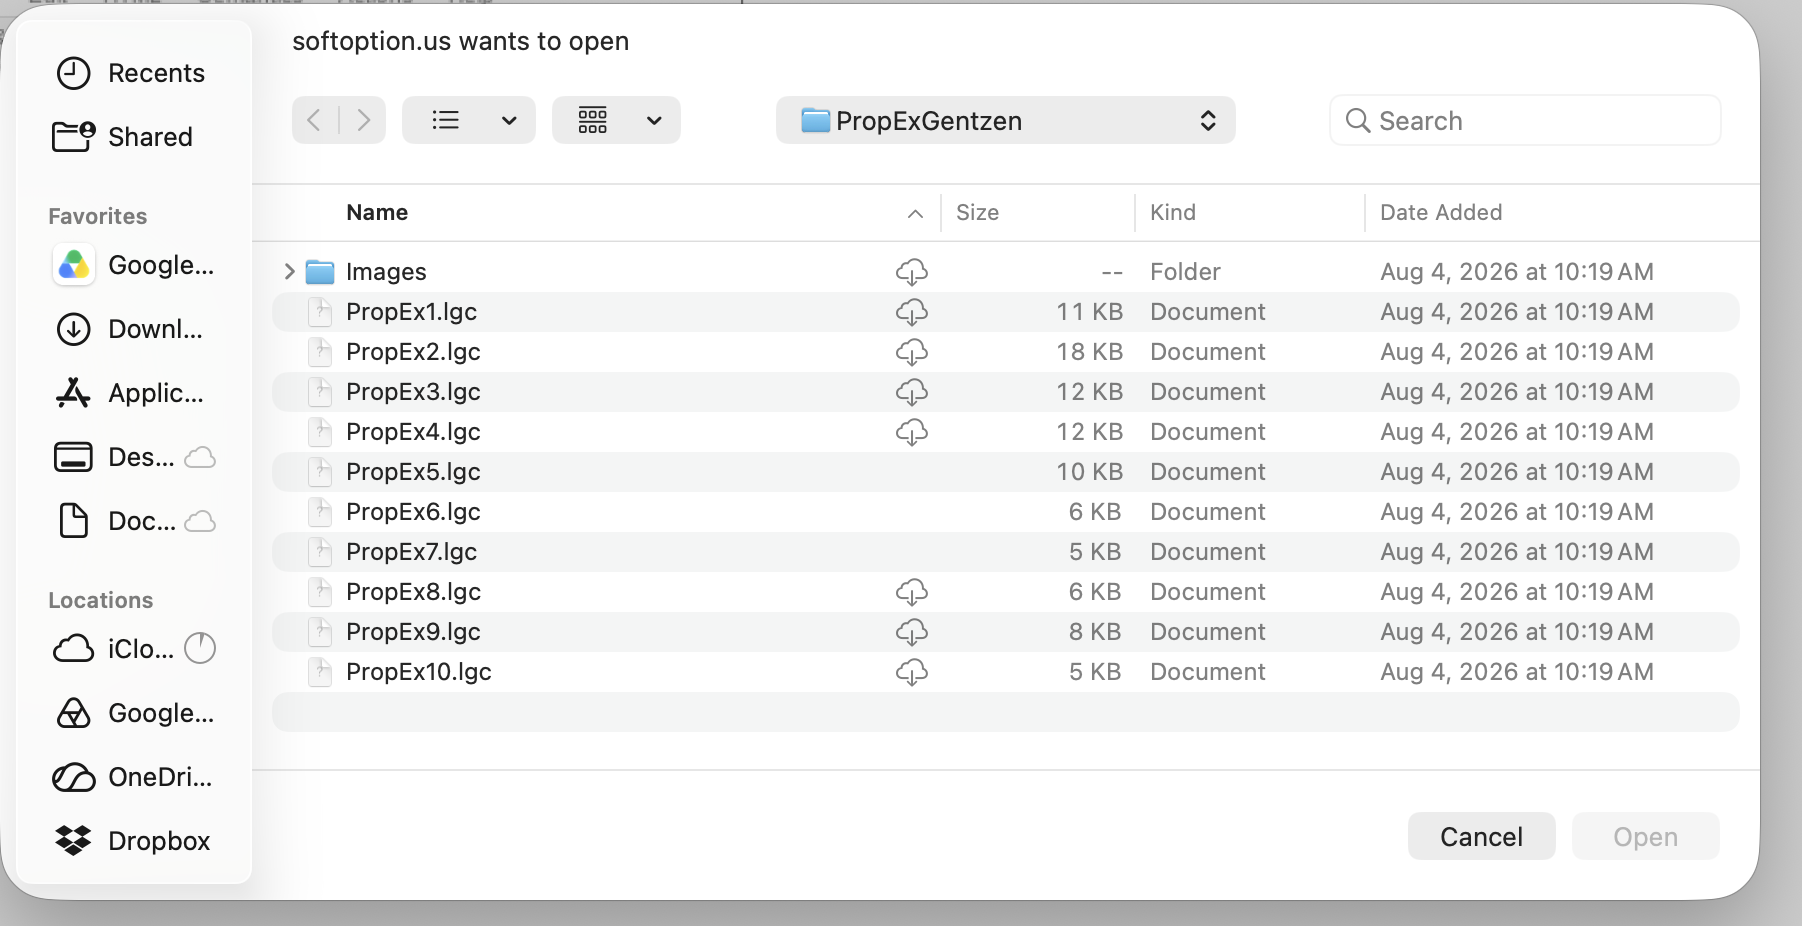Select file PropEx2.lgc
This screenshot has width=1802, height=926.
[1005, 352]
